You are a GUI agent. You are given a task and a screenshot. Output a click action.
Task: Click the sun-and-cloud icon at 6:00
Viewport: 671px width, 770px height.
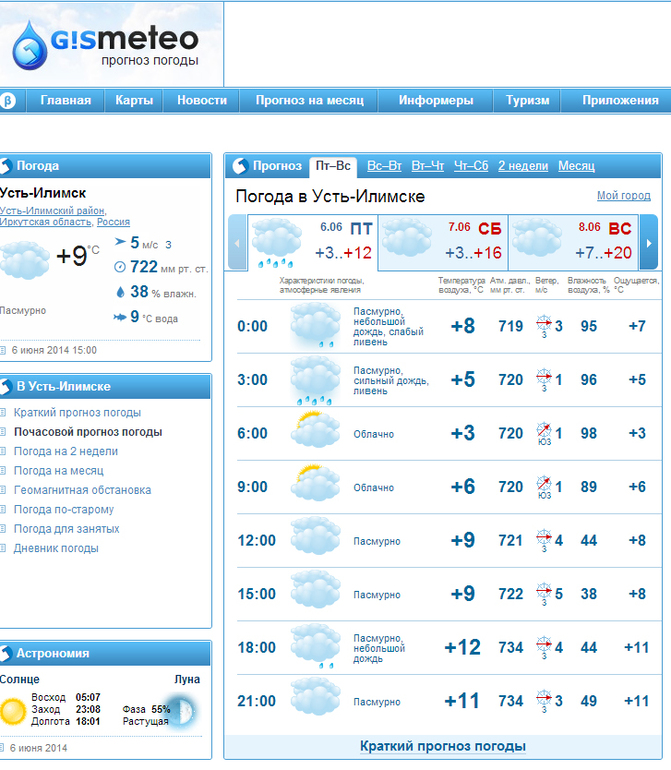tap(315, 430)
